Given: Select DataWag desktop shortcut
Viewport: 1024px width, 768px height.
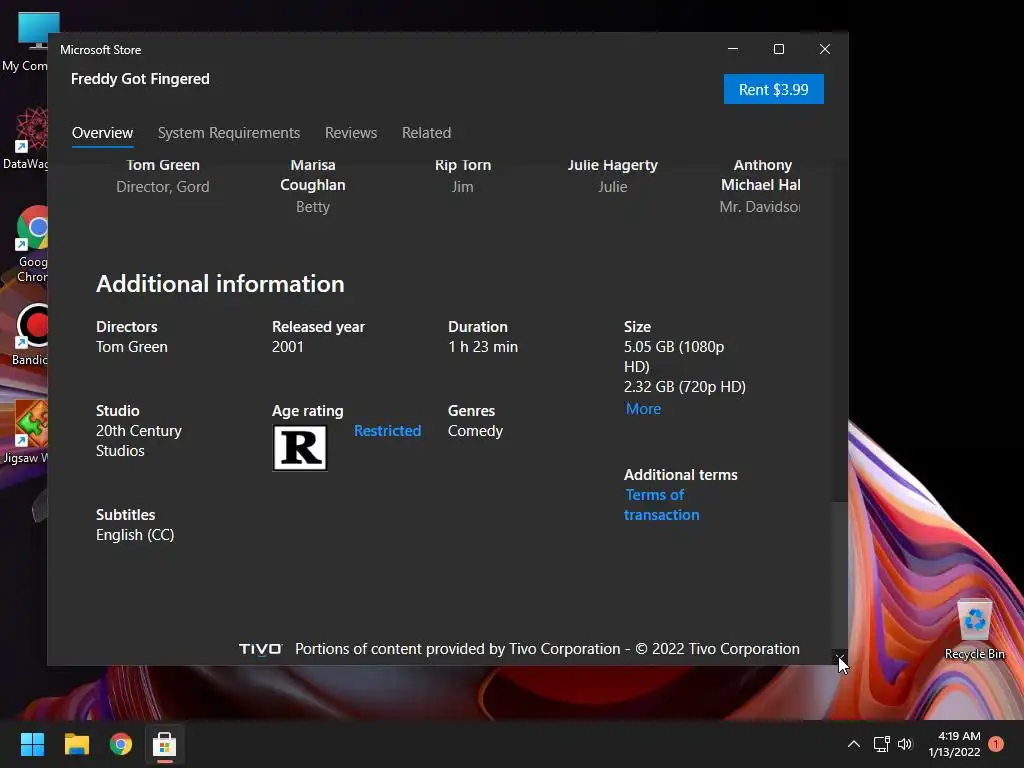Looking at the screenshot, I should 26,138.
